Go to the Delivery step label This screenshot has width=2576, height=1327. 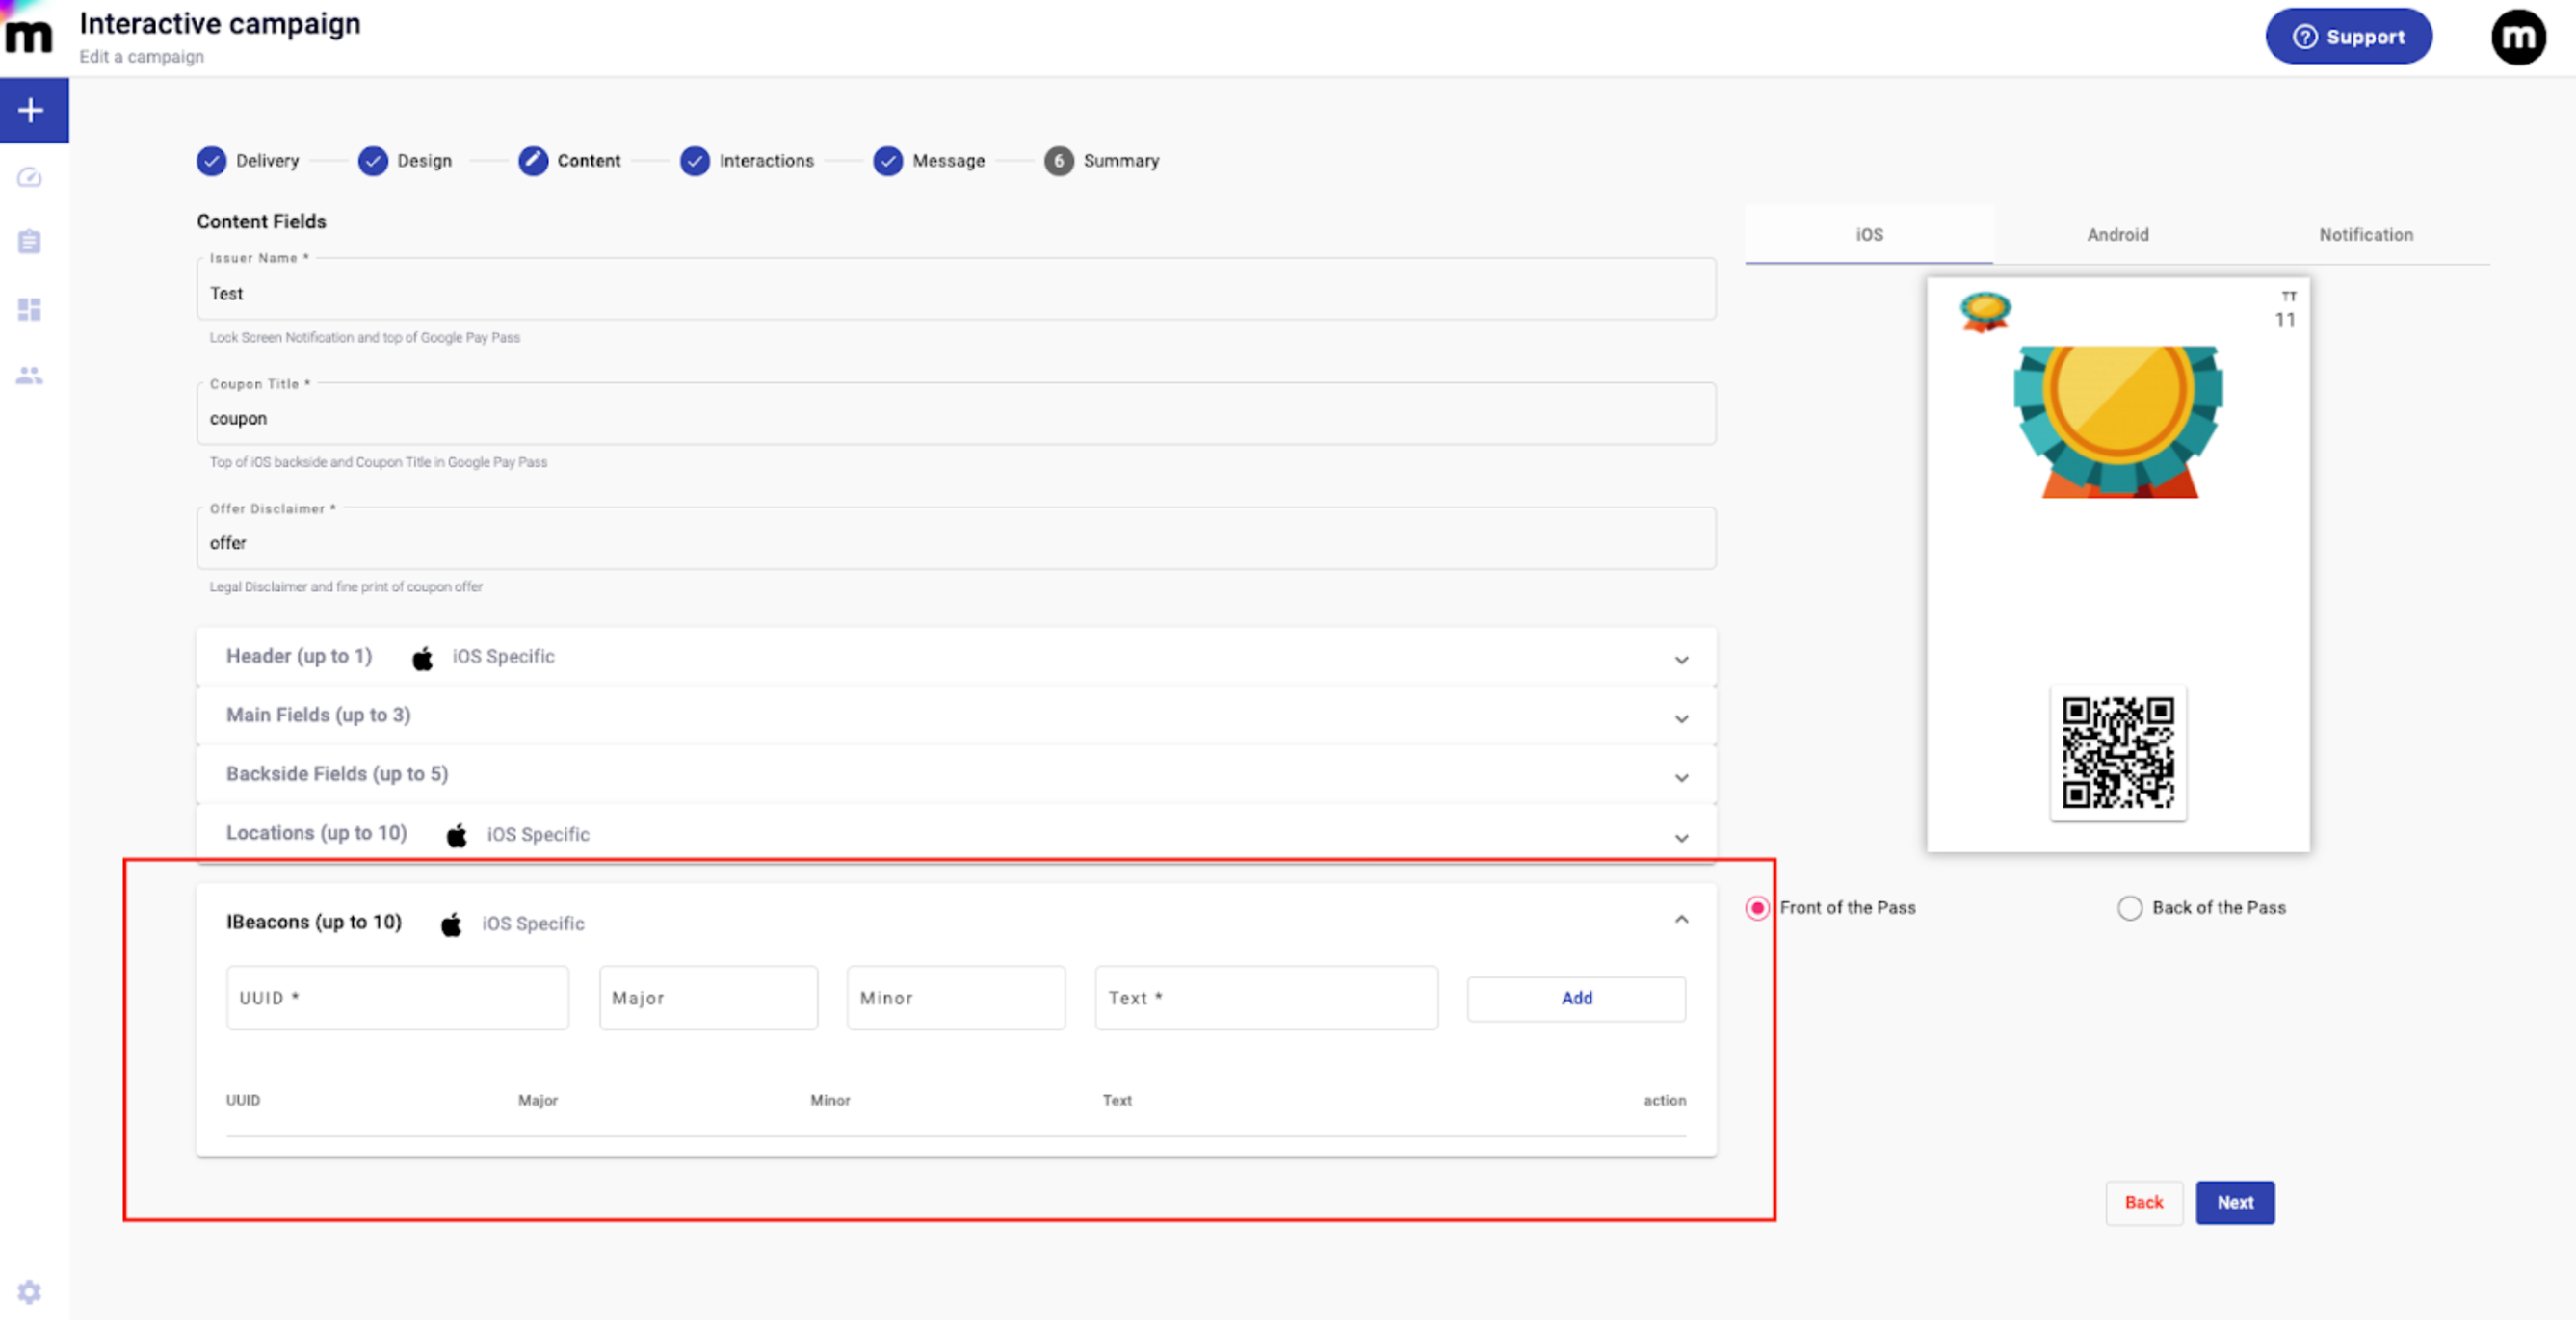tap(267, 161)
